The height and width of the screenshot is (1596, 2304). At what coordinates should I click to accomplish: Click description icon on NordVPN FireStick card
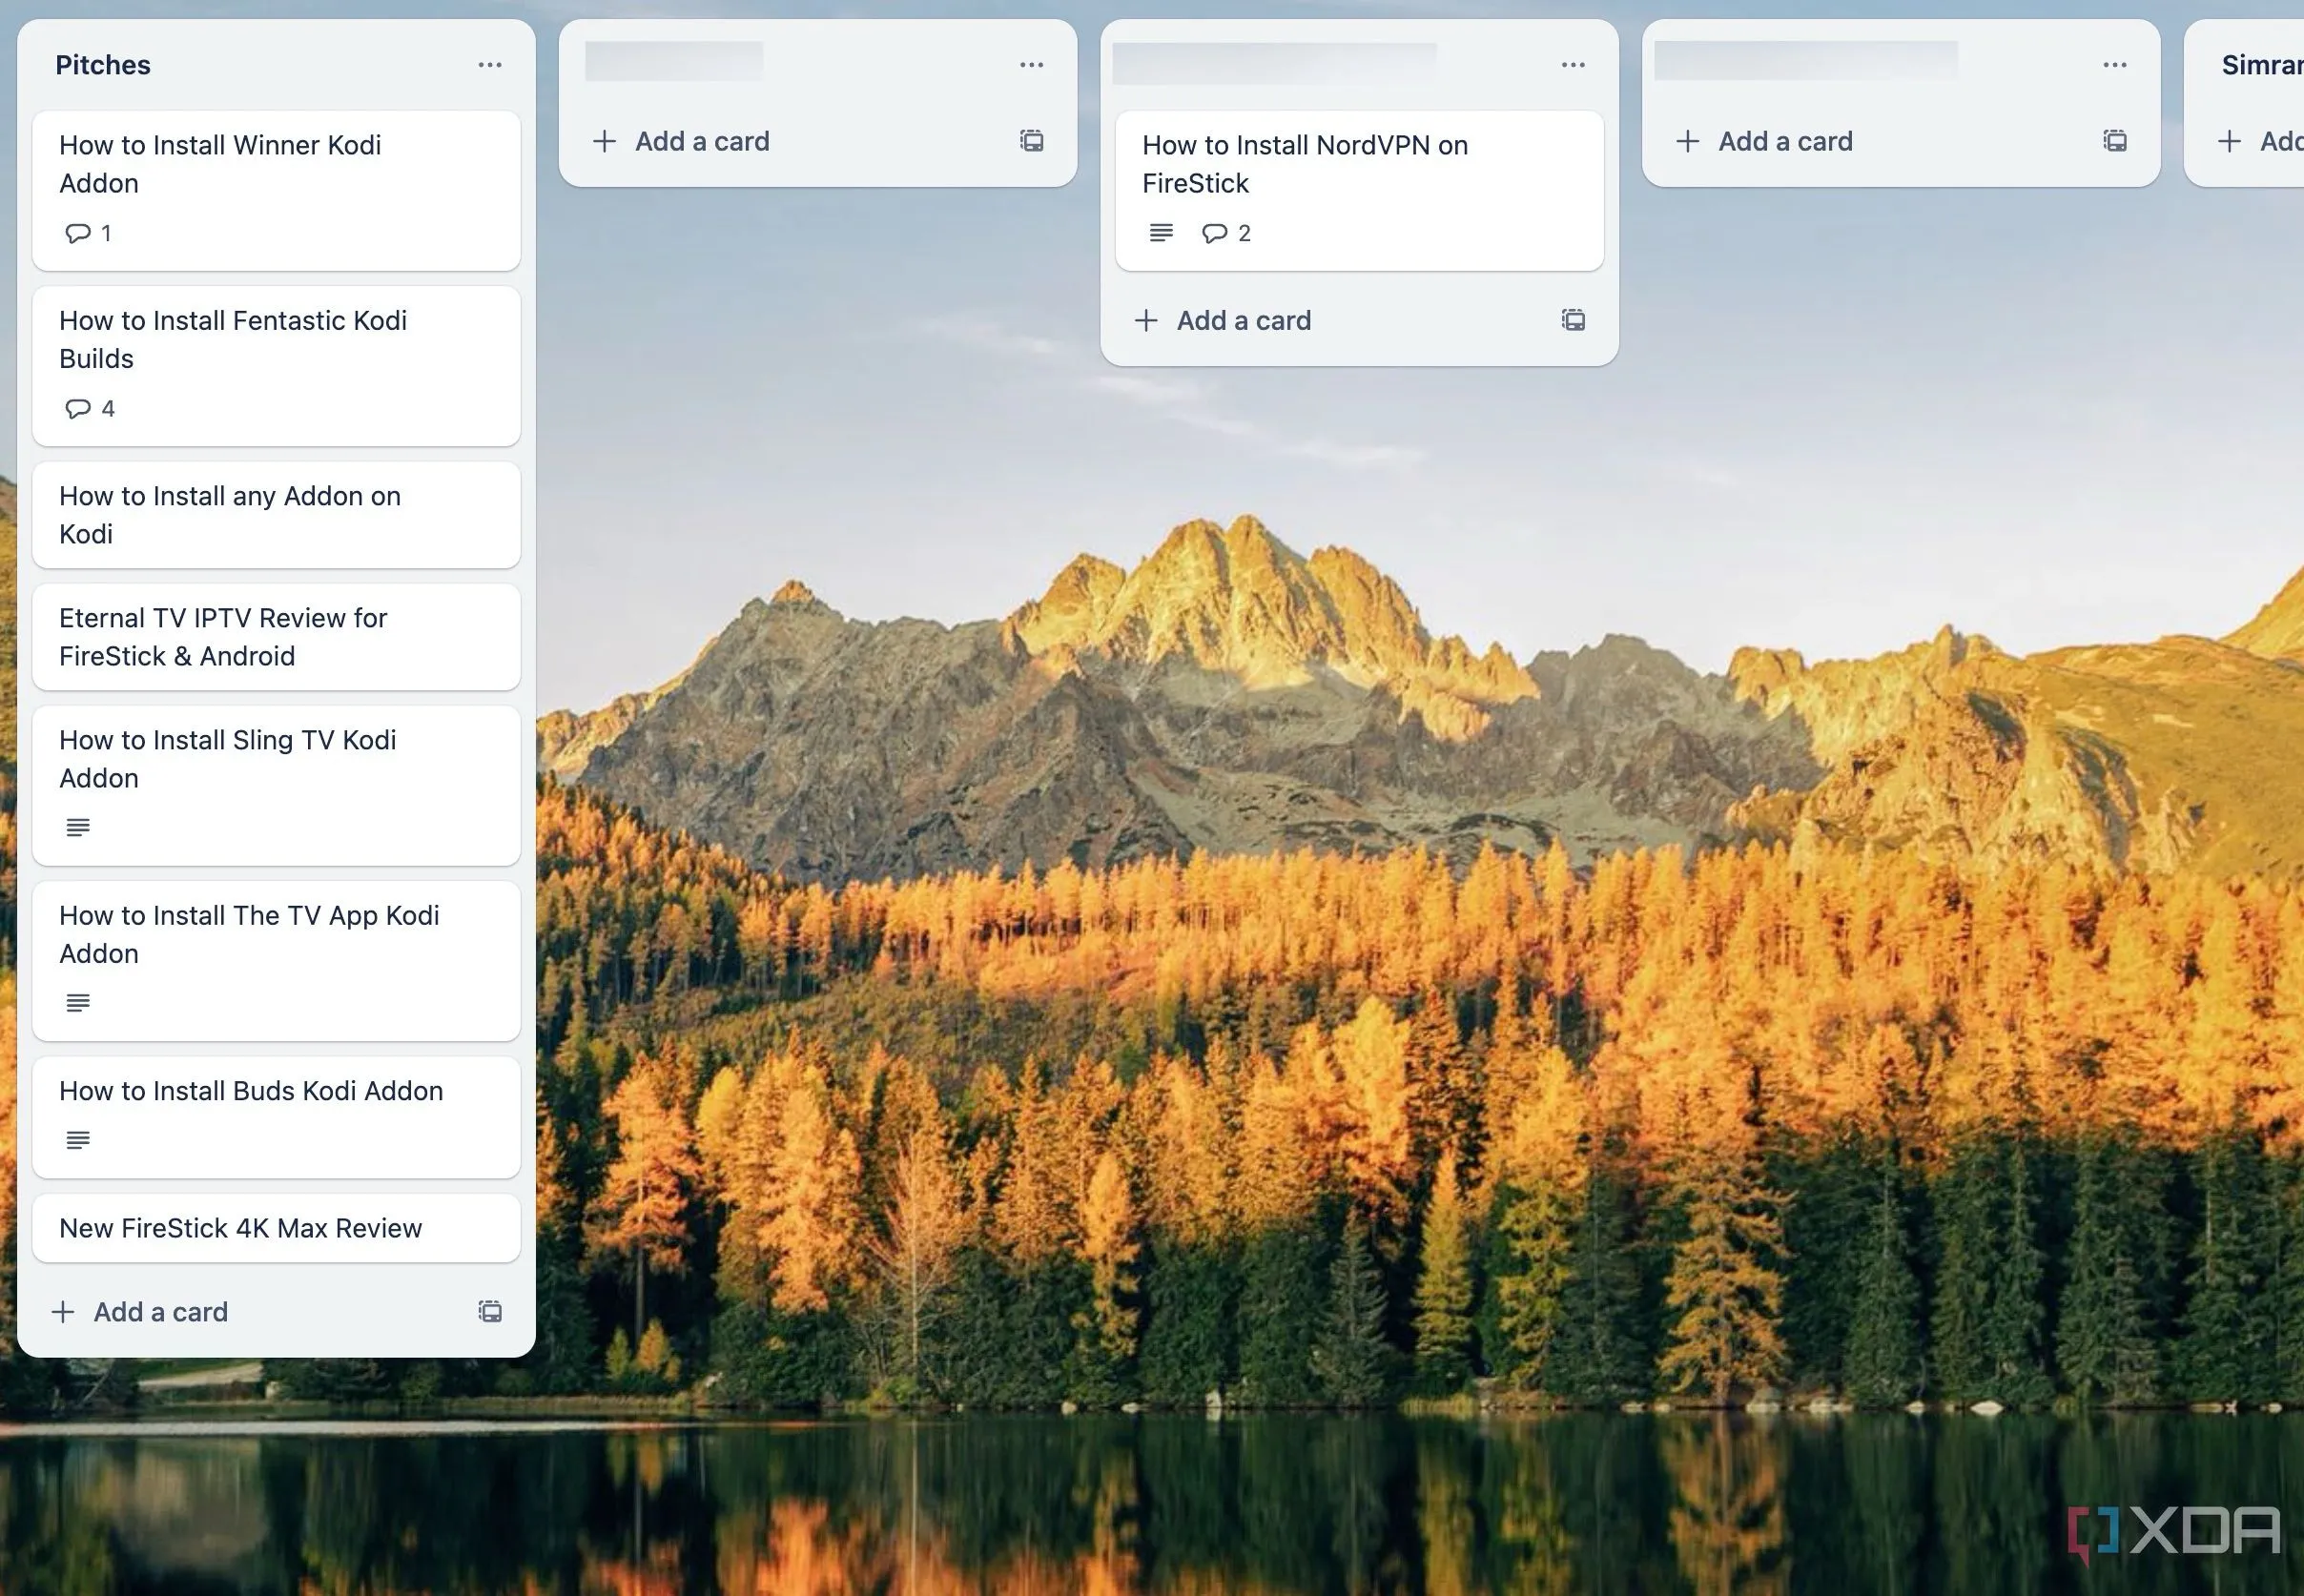click(1160, 233)
